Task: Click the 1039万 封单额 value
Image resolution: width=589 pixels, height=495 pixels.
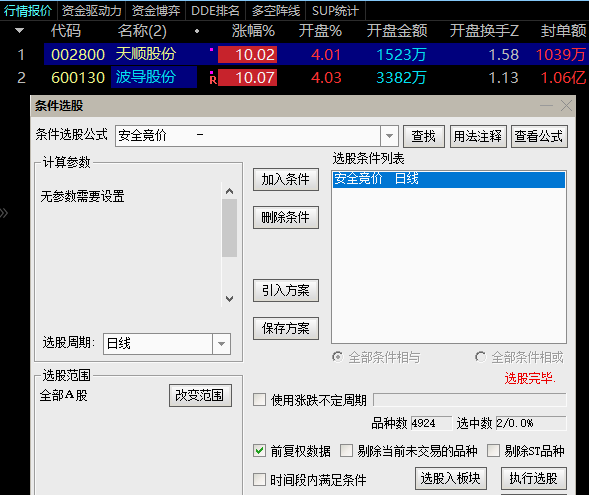Action: tap(560, 55)
